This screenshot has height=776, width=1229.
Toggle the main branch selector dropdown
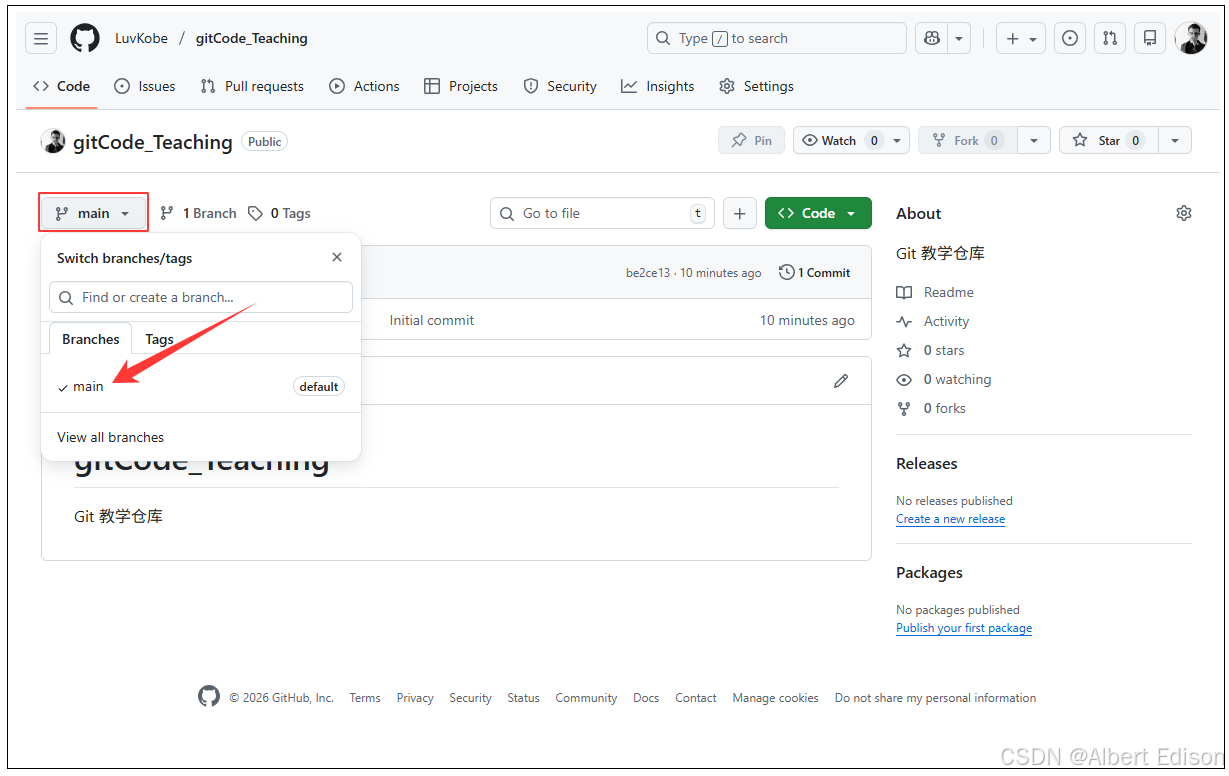93,213
